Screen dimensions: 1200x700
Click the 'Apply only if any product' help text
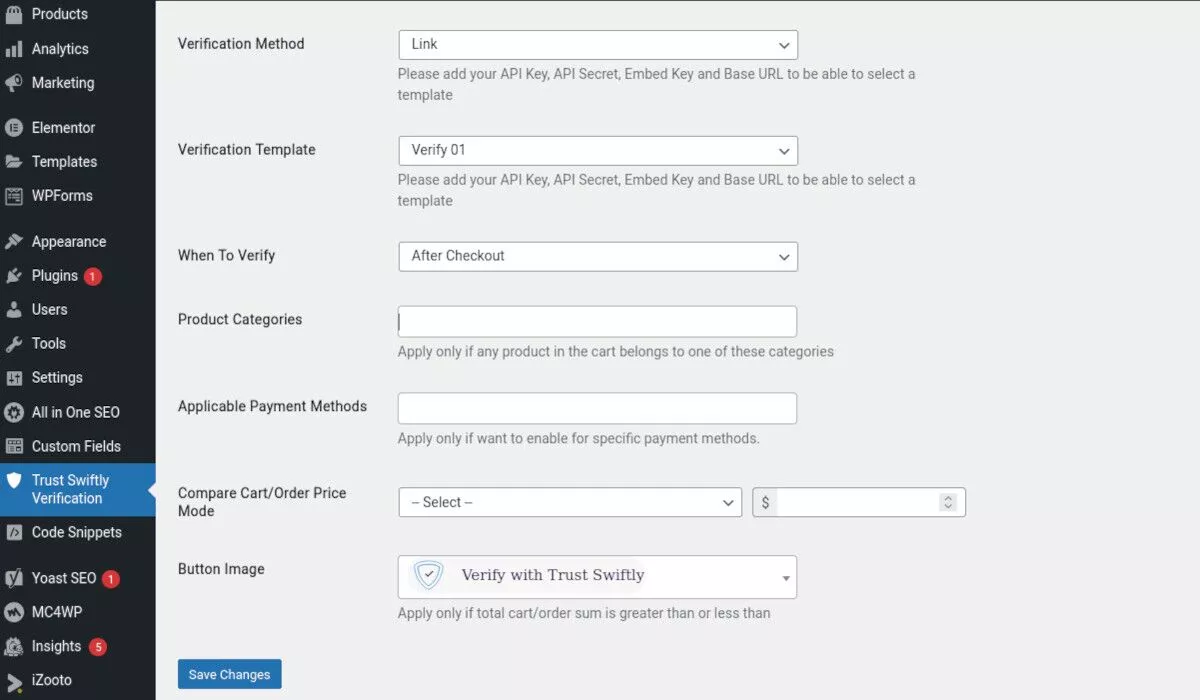616,352
